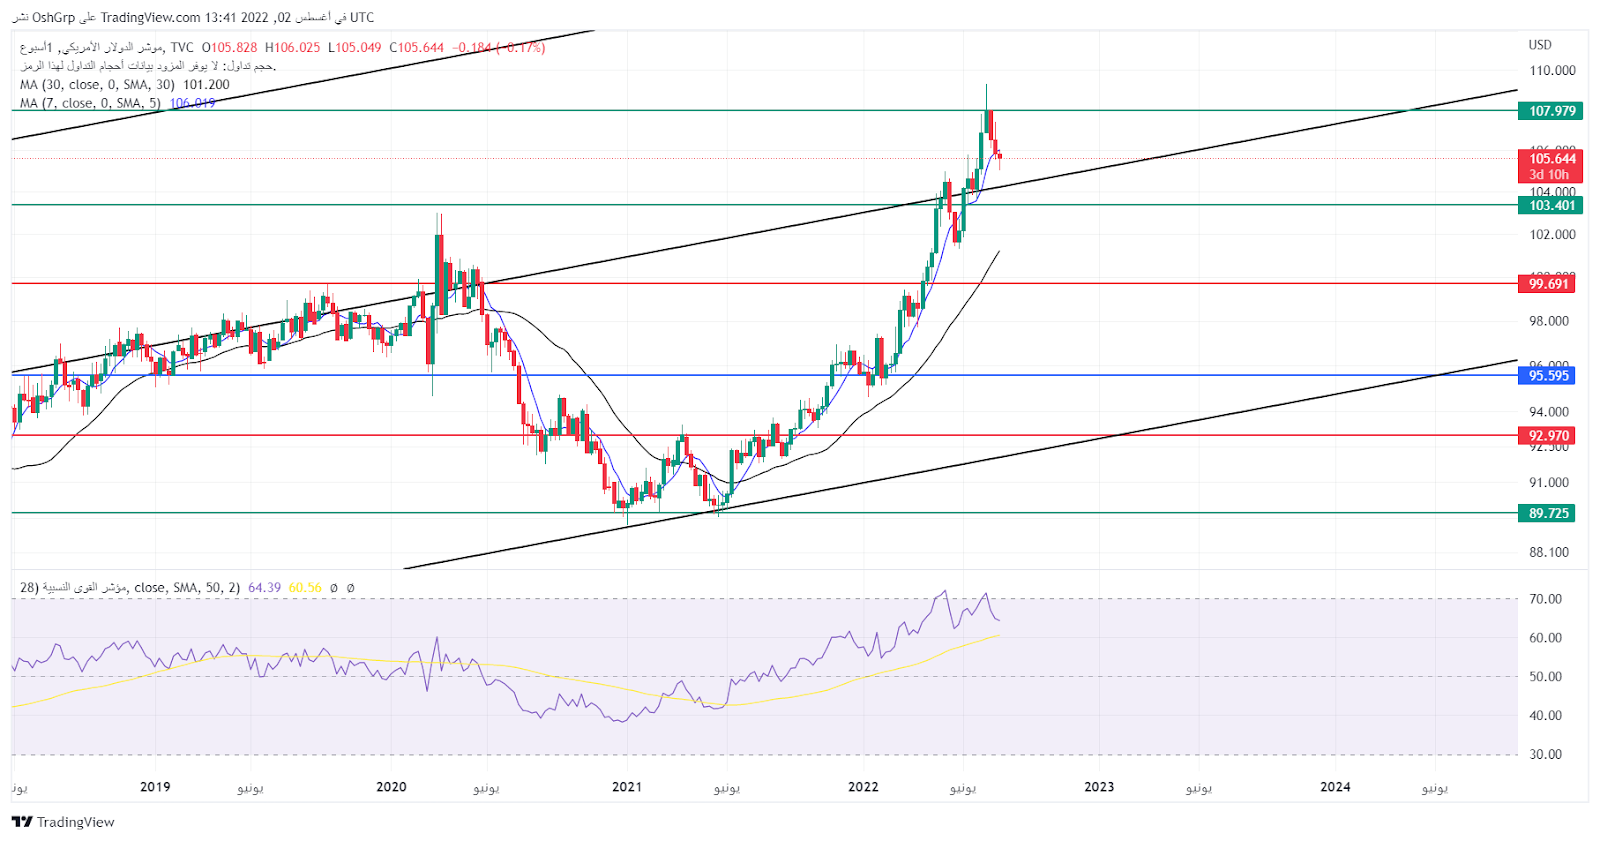The height and width of the screenshot is (841, 1600).
Task: Click the 98.000 price axis value
Action: tap(1549, 321)
